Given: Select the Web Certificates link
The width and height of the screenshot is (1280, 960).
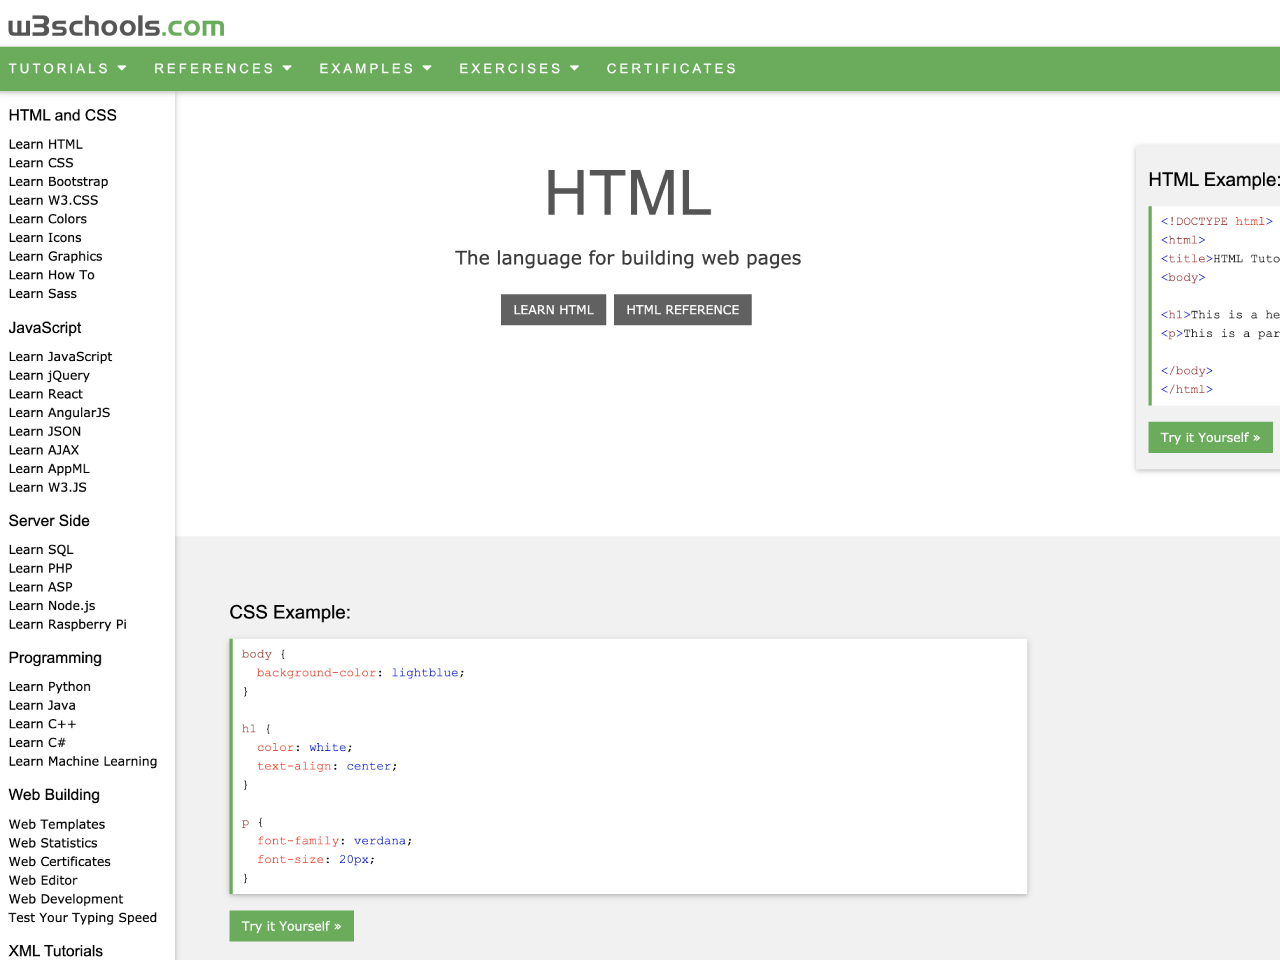Looking at the screenshot, I should 60,862.
